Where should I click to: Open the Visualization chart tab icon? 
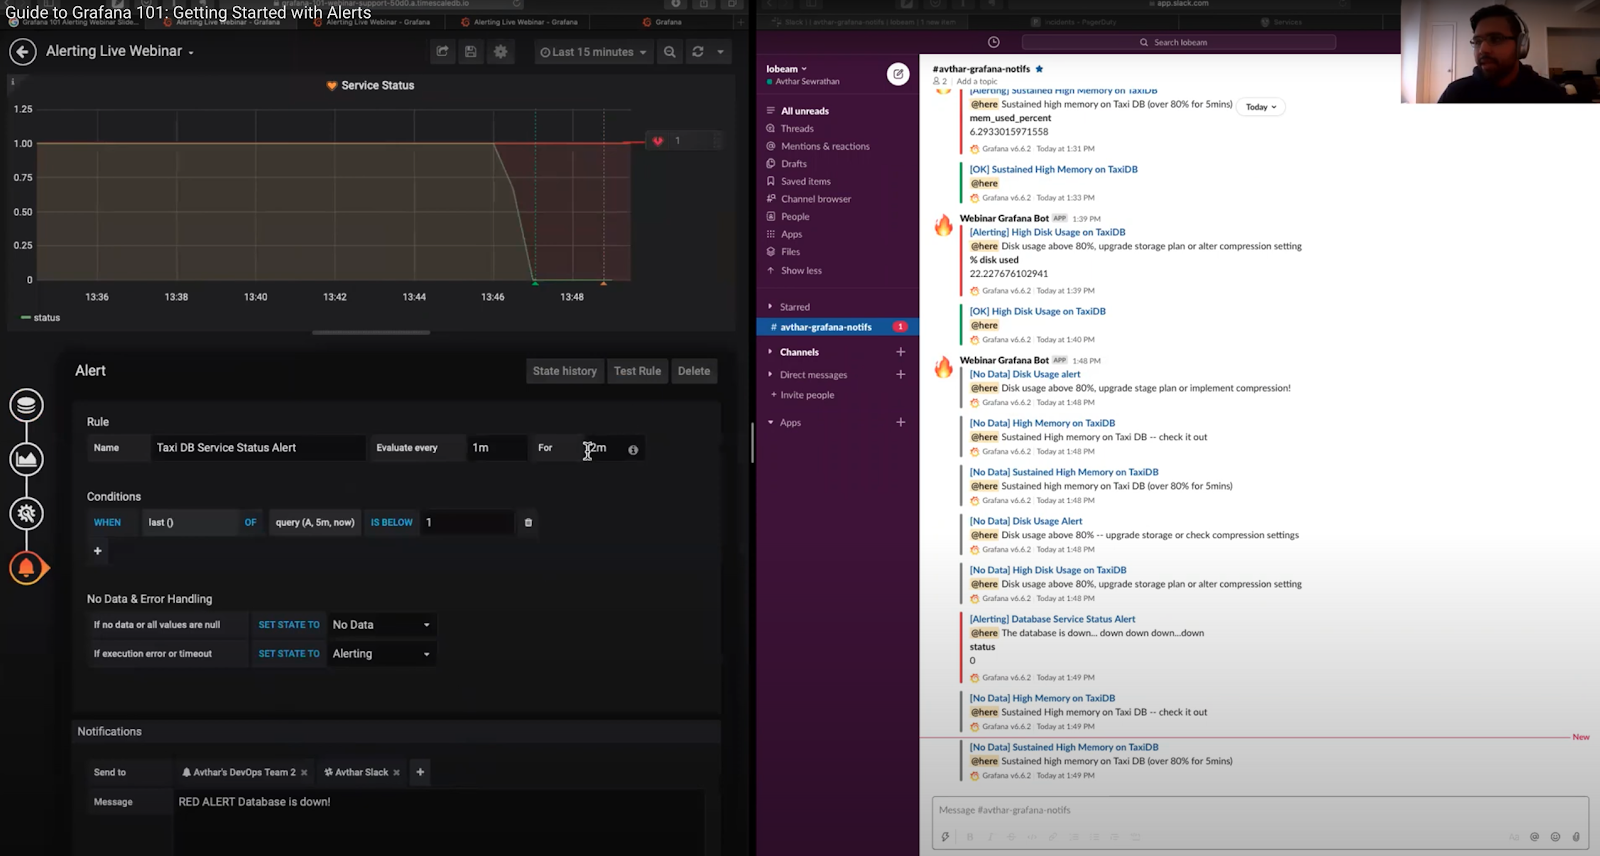point(27,459)
